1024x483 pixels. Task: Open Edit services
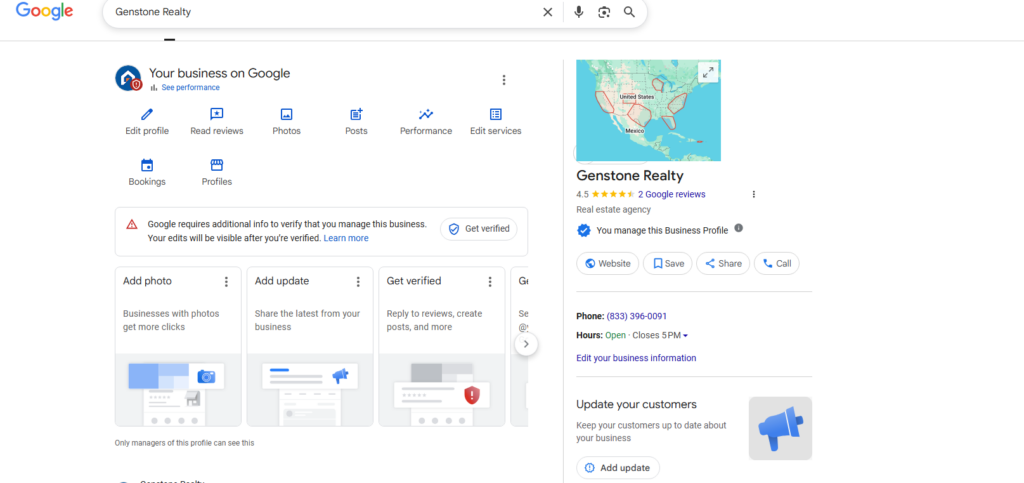[x=496, y=122]
